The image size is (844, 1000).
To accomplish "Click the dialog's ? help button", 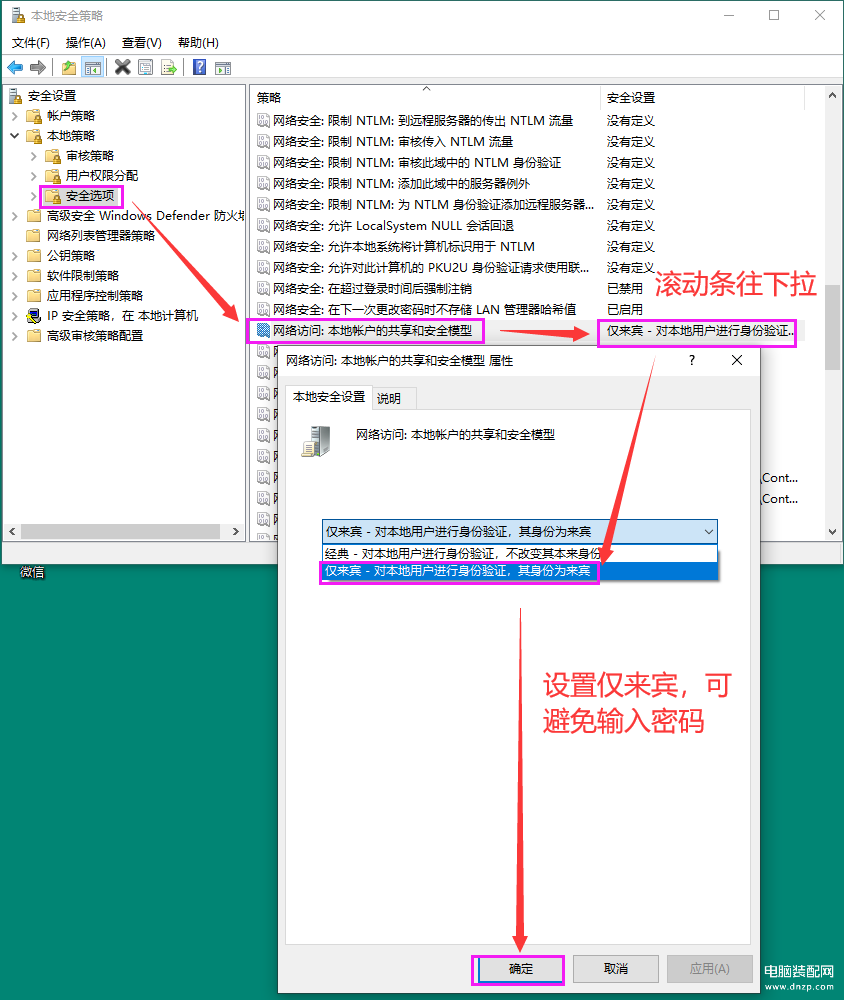I will (692, 360).
